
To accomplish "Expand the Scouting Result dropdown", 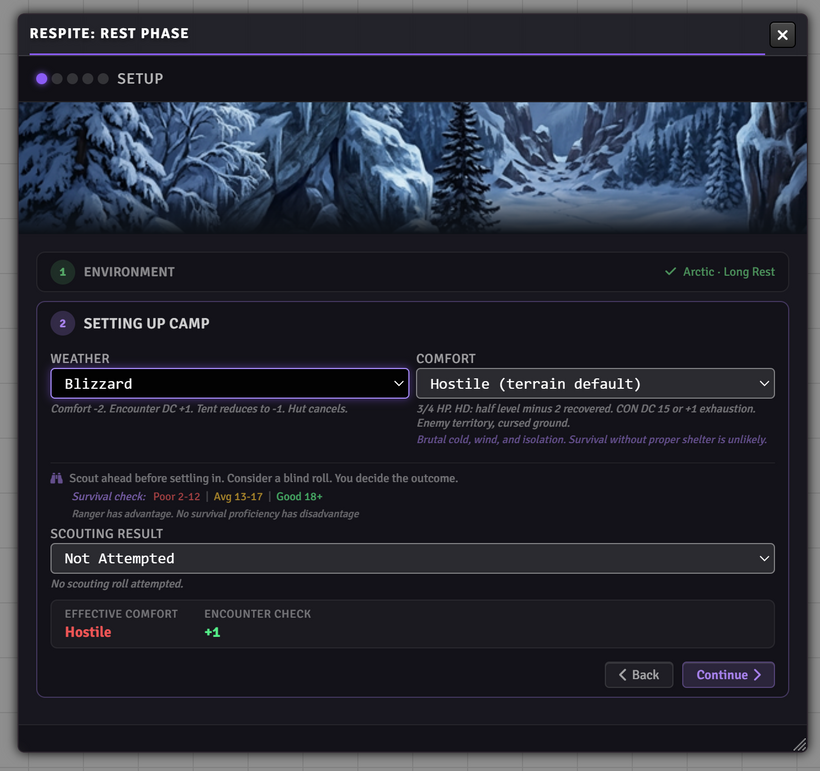I will (x=412, y=559).
